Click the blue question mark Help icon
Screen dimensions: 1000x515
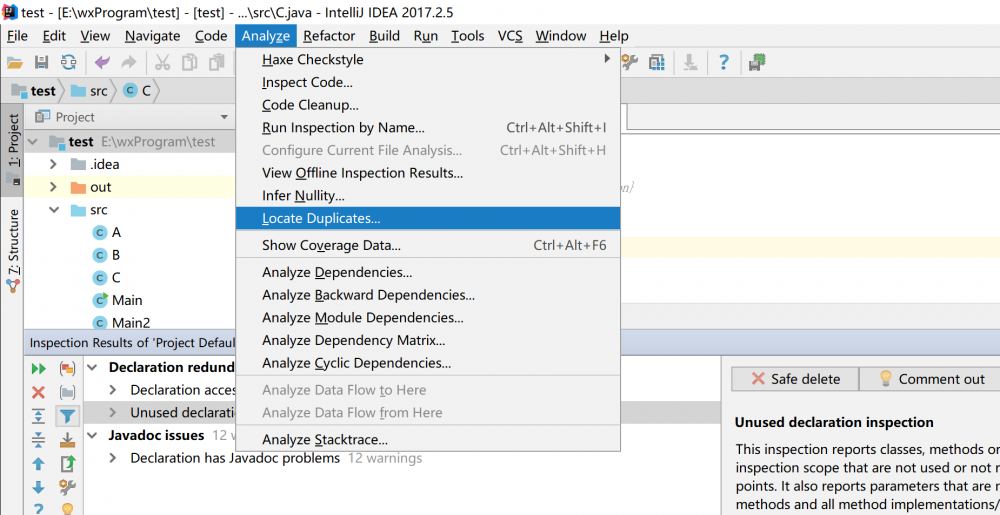pyautogui.click(x=723, y=62)
